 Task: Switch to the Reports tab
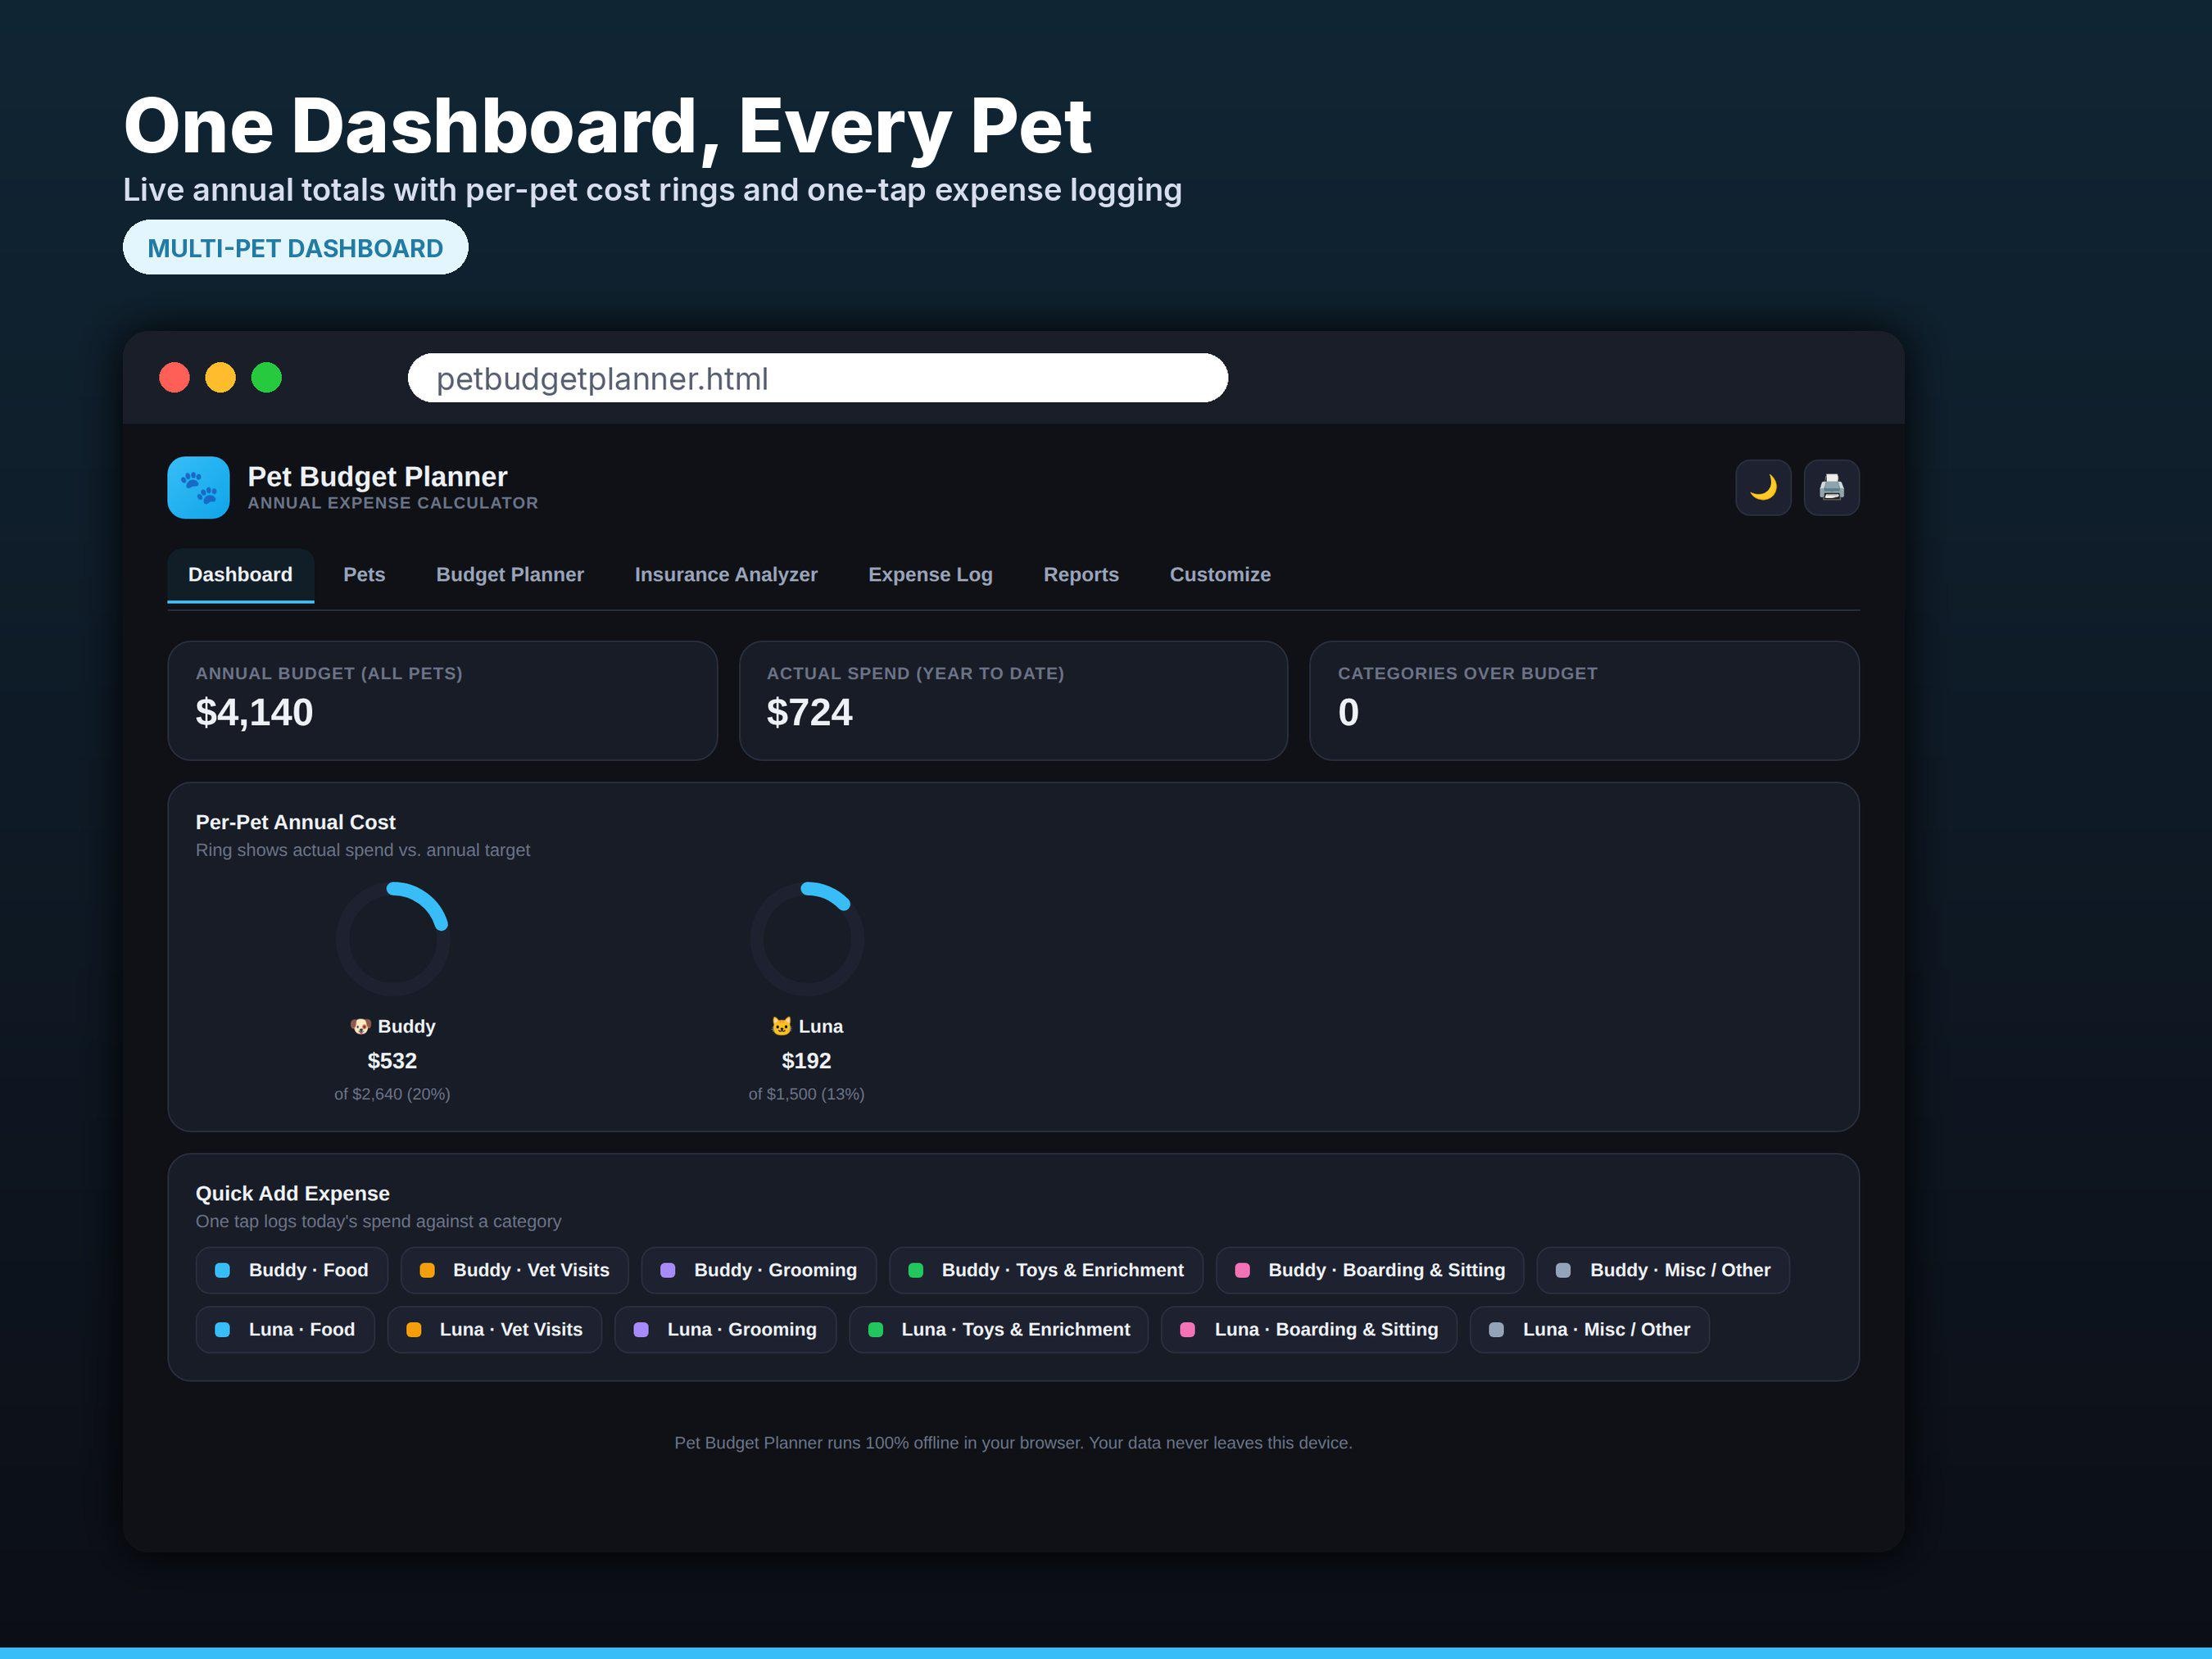click(x=1081, y=575)
